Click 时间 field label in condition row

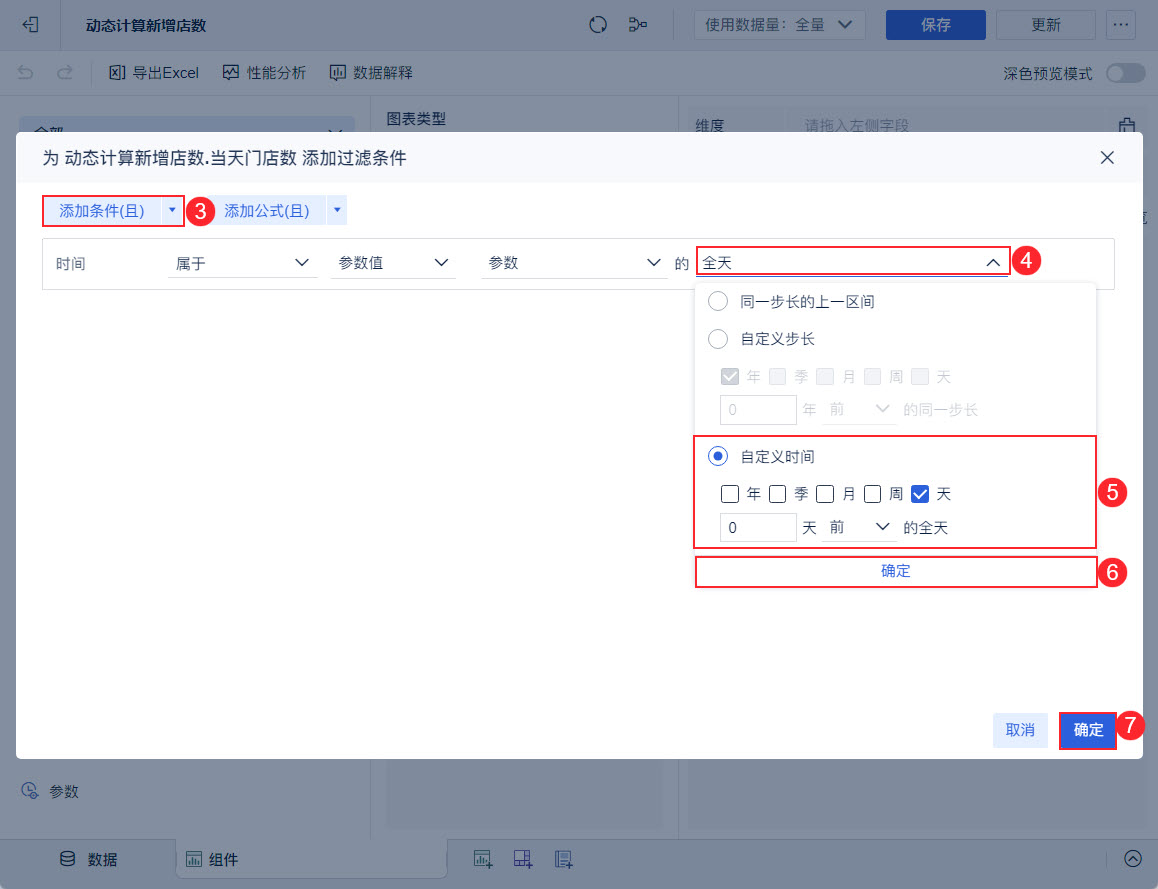(x=70, y=264)
